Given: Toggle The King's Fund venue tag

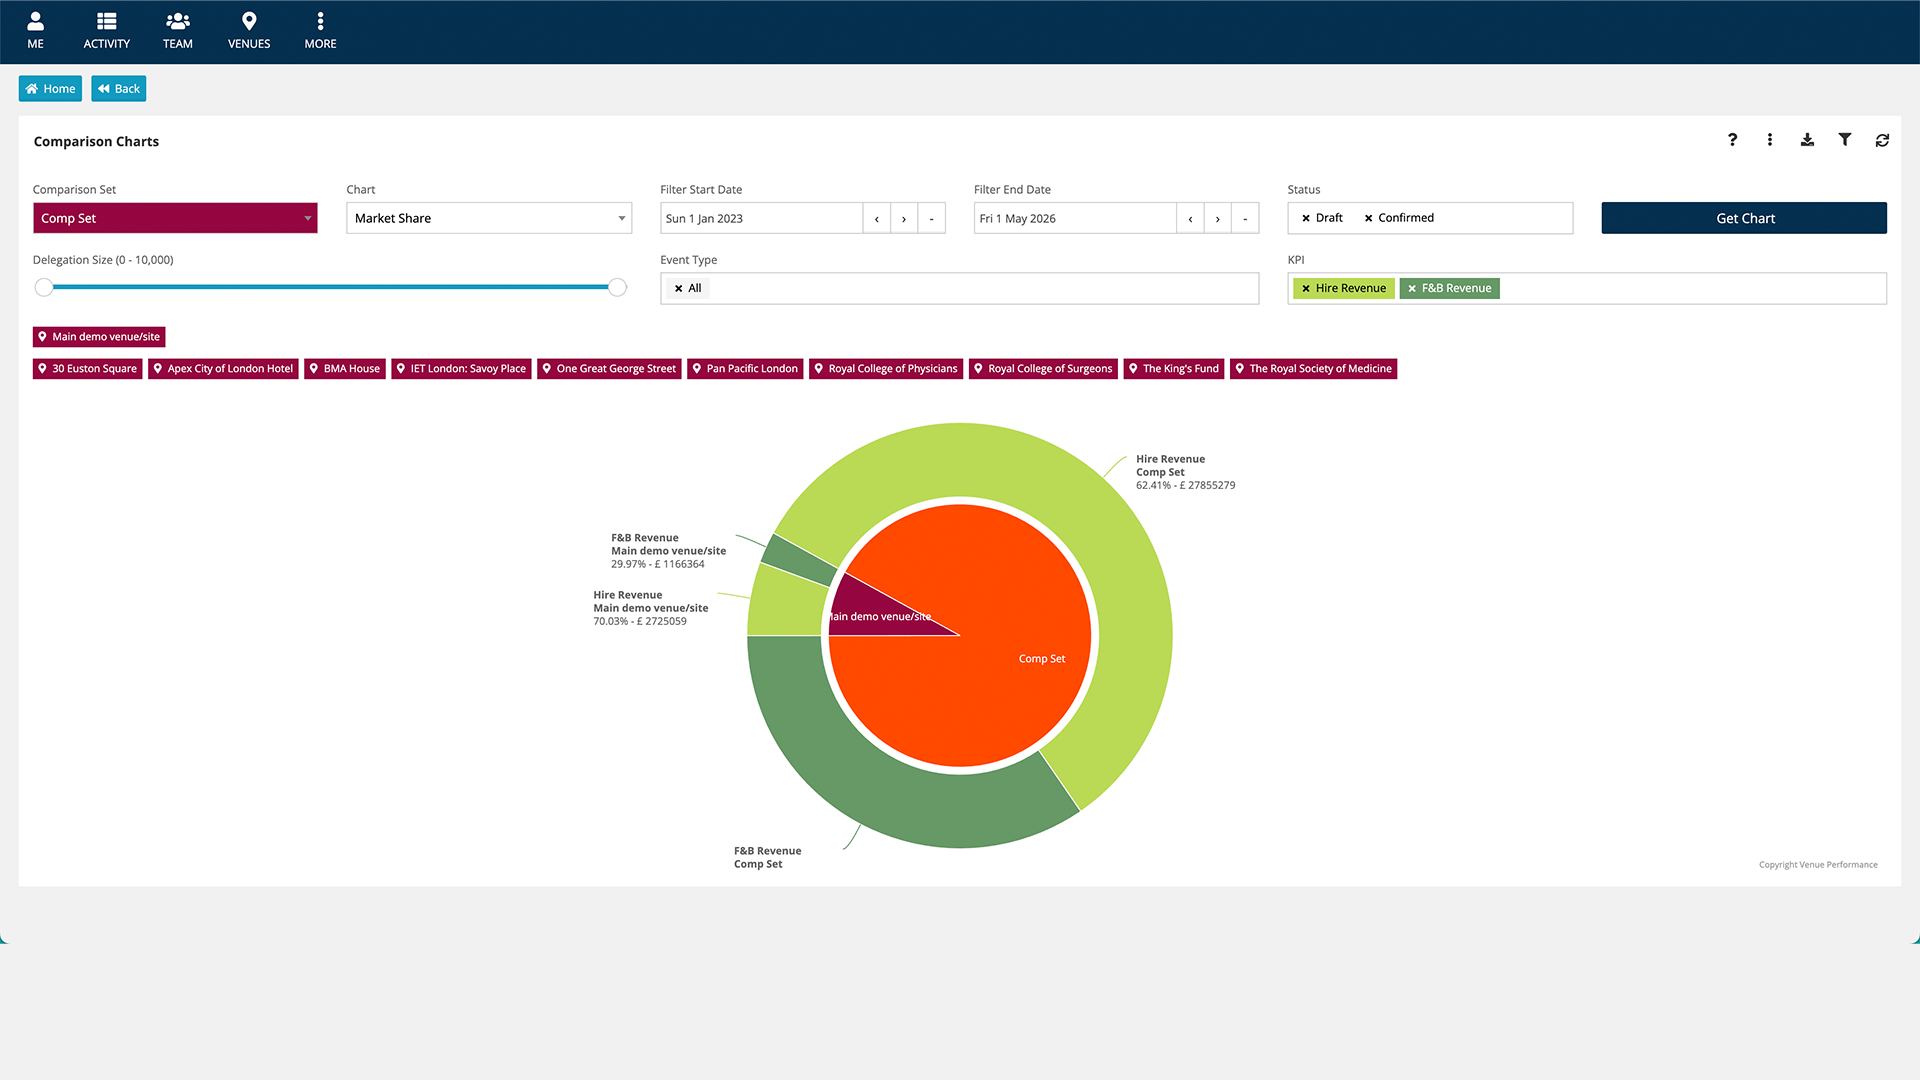Looking at the screenshot, I should [x=1174, y=369].
